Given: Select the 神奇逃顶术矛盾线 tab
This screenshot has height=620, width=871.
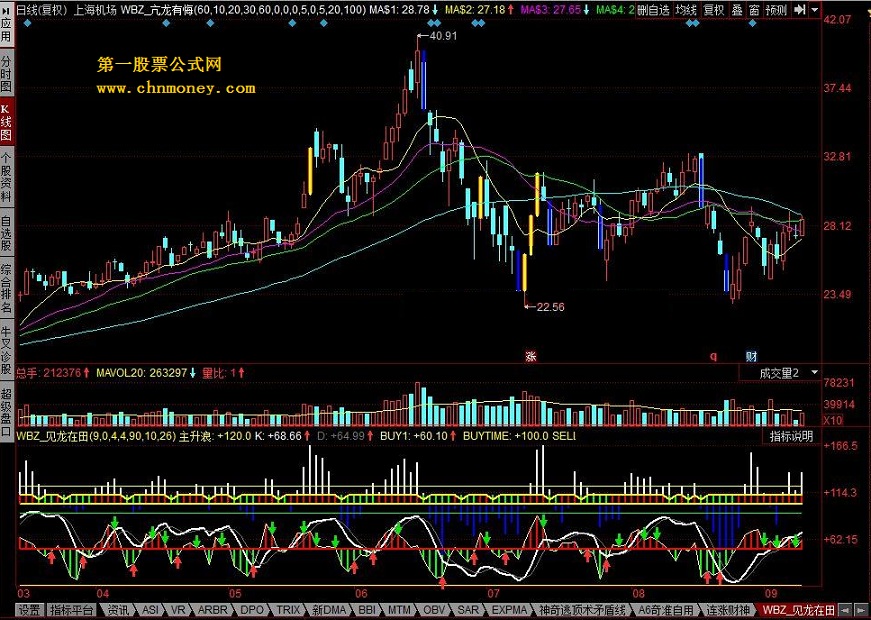Looking at the screenshot, I should pos(582,610).
